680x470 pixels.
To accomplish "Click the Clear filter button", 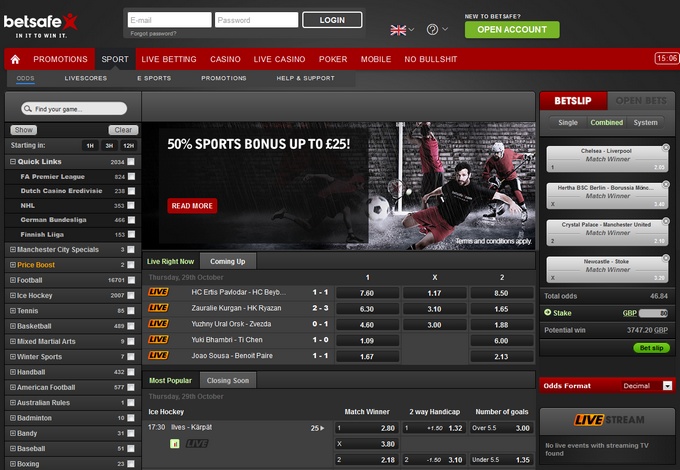I will [x=123, y=130].
